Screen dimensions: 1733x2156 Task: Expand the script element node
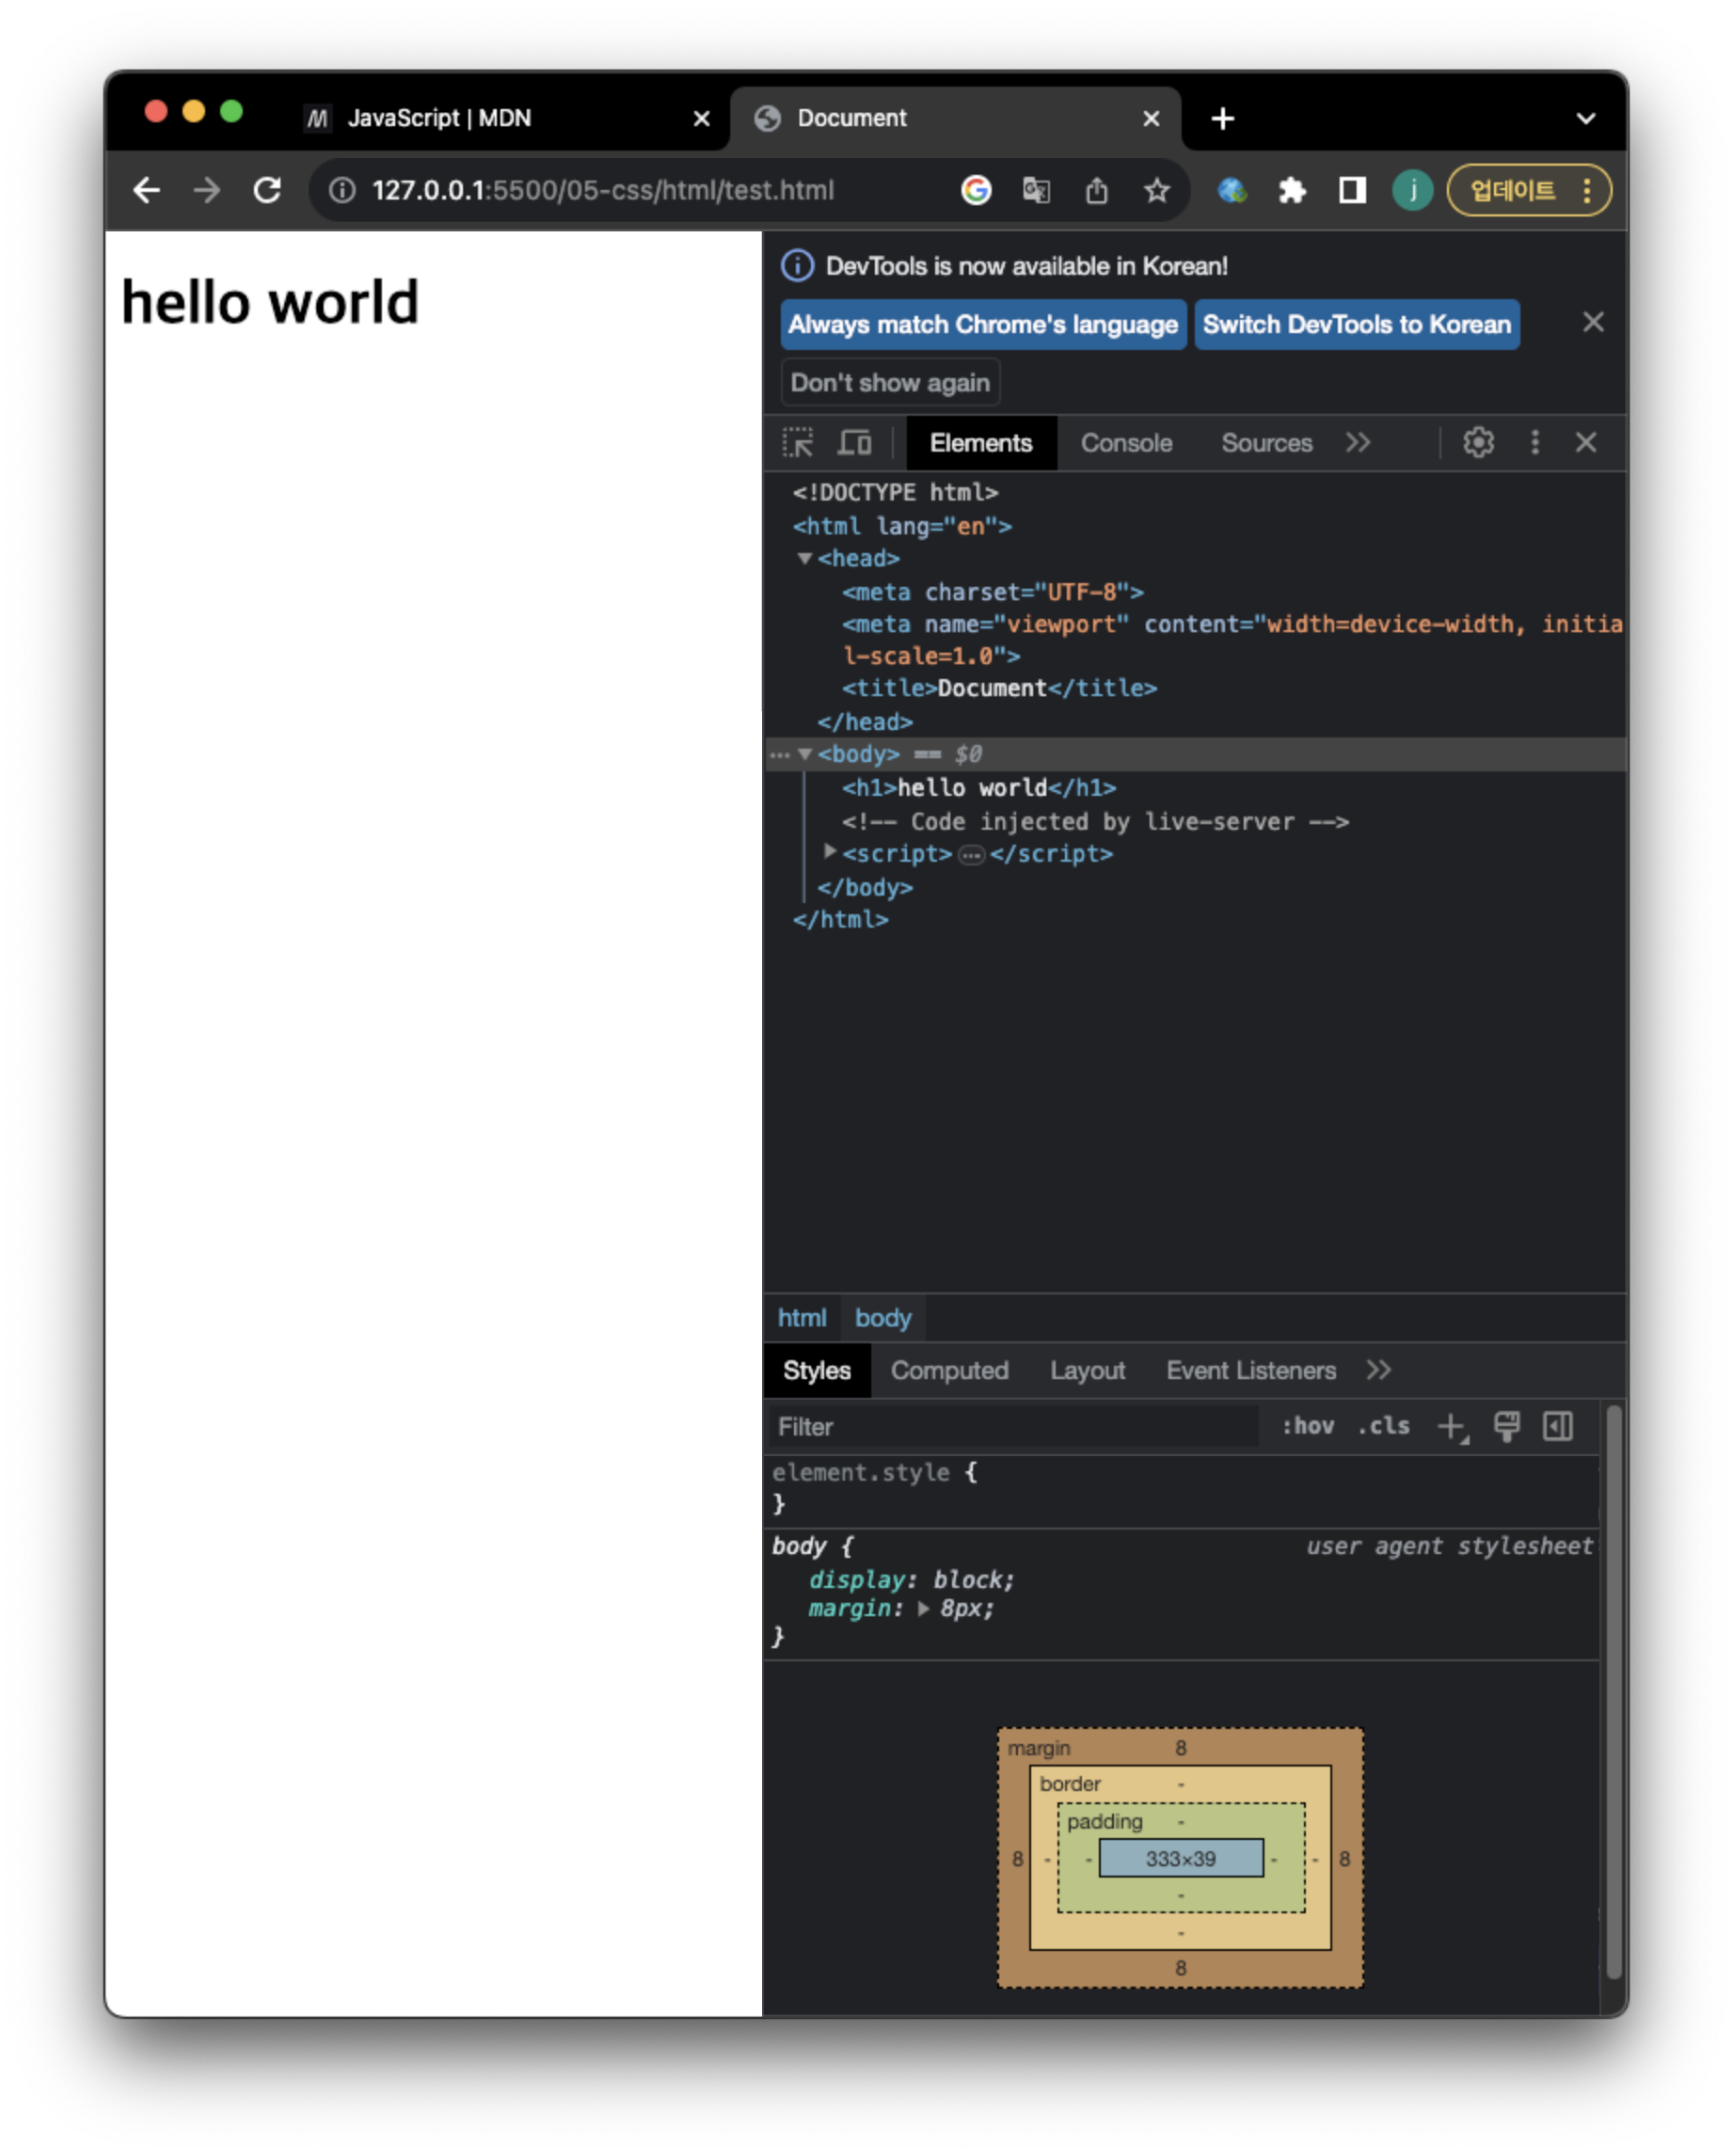click(829, 851)
